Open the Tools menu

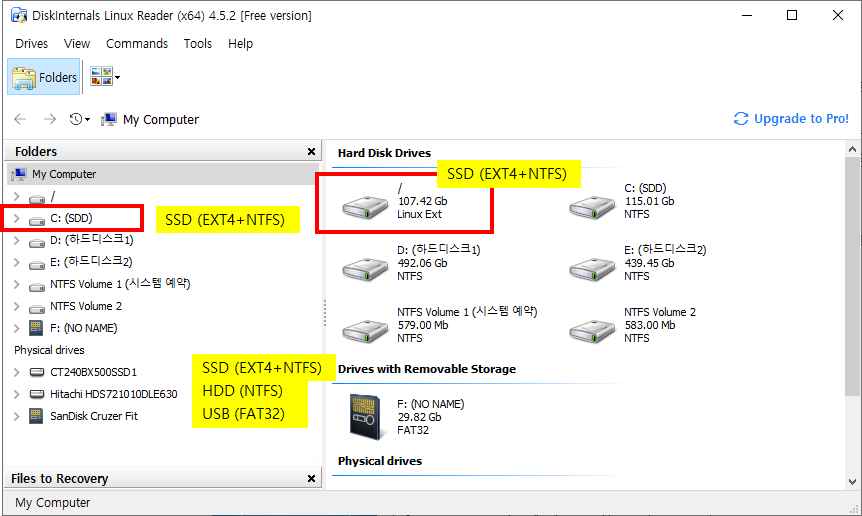coord(197,43)
